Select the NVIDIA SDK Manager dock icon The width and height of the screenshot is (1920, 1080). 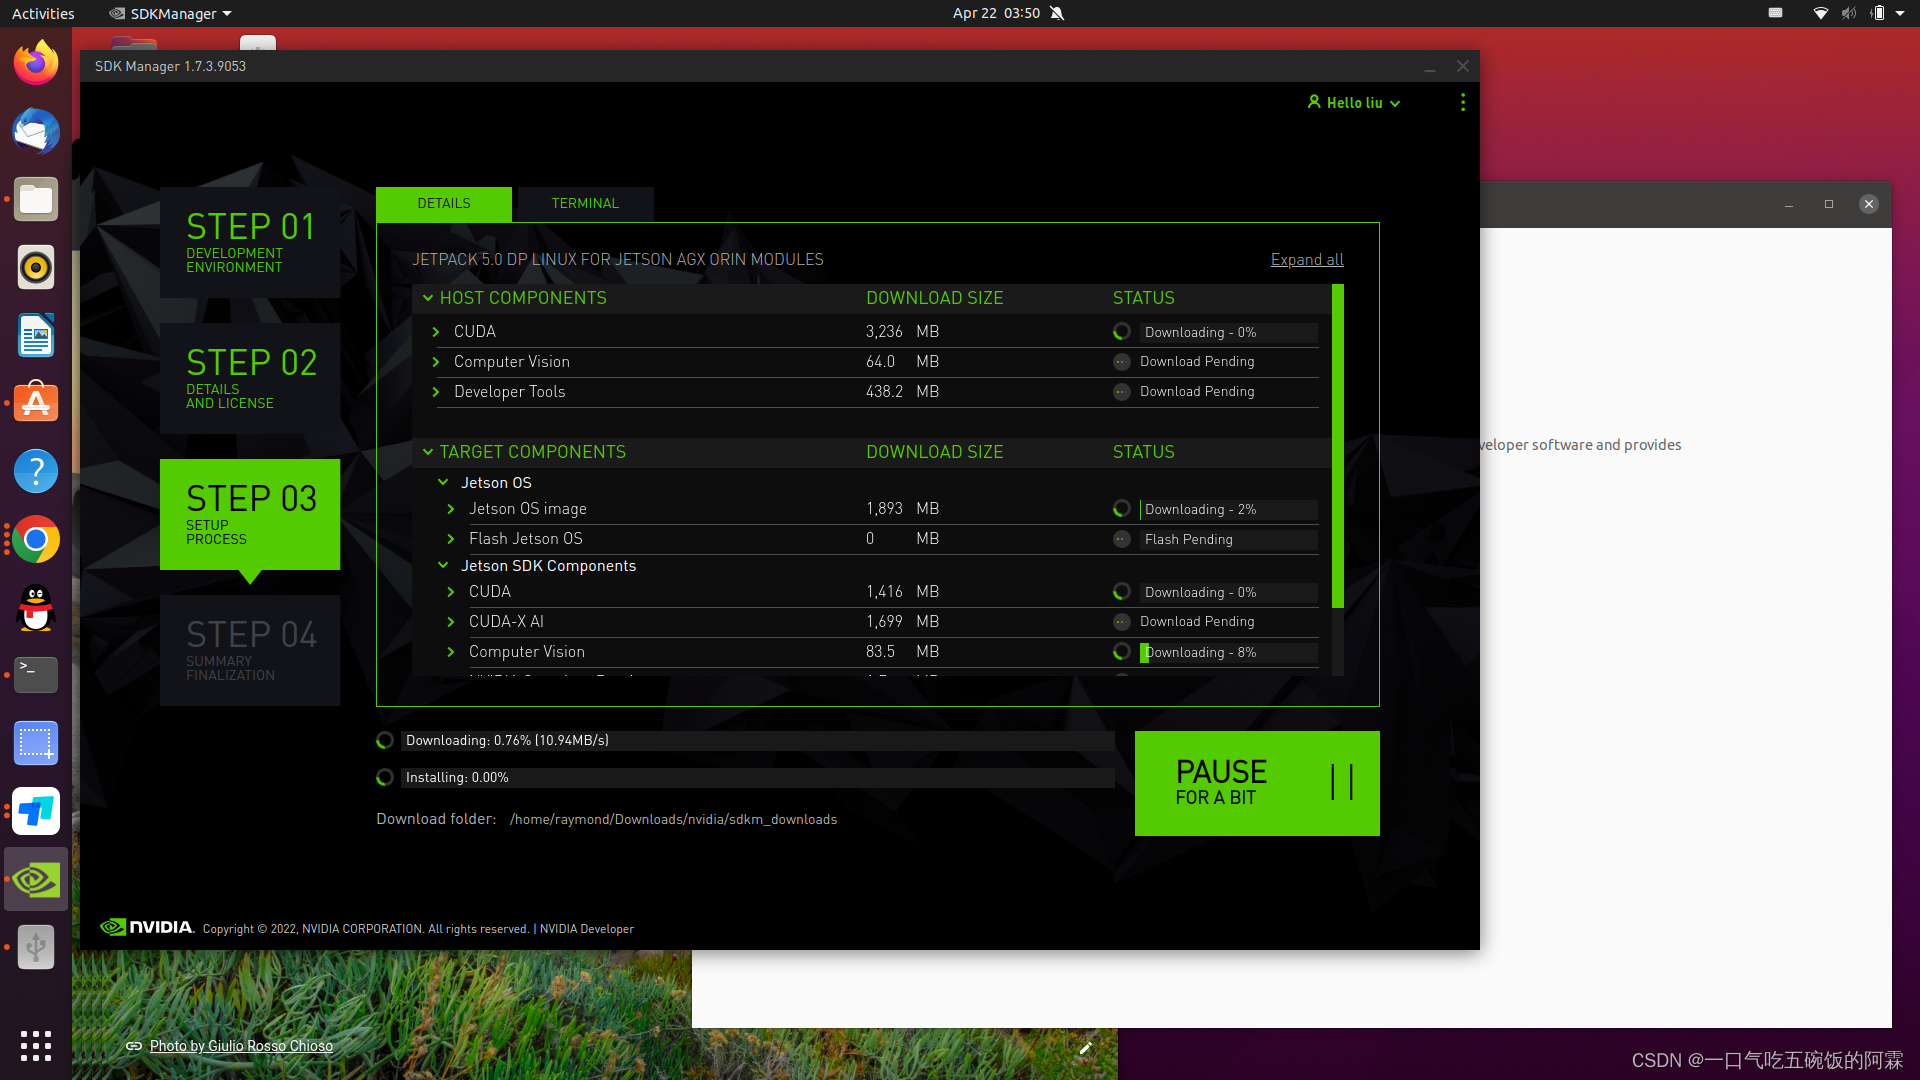point(36,879)
